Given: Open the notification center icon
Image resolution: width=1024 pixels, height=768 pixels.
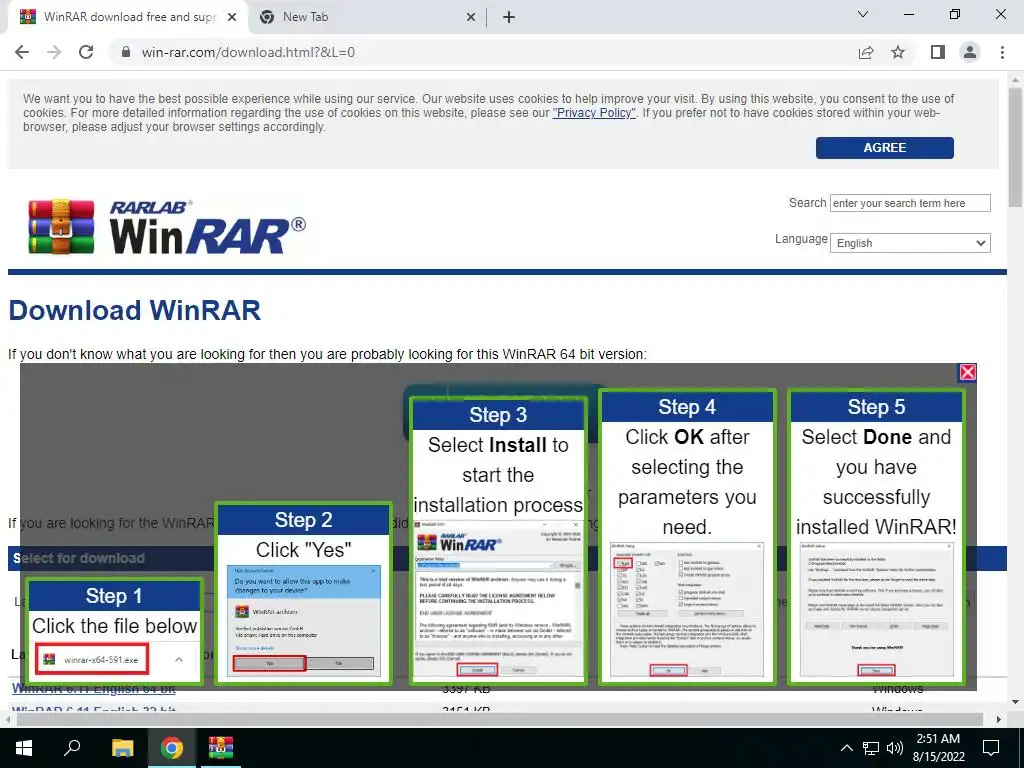Looking at the screenshot, I should tap(991, 748).
